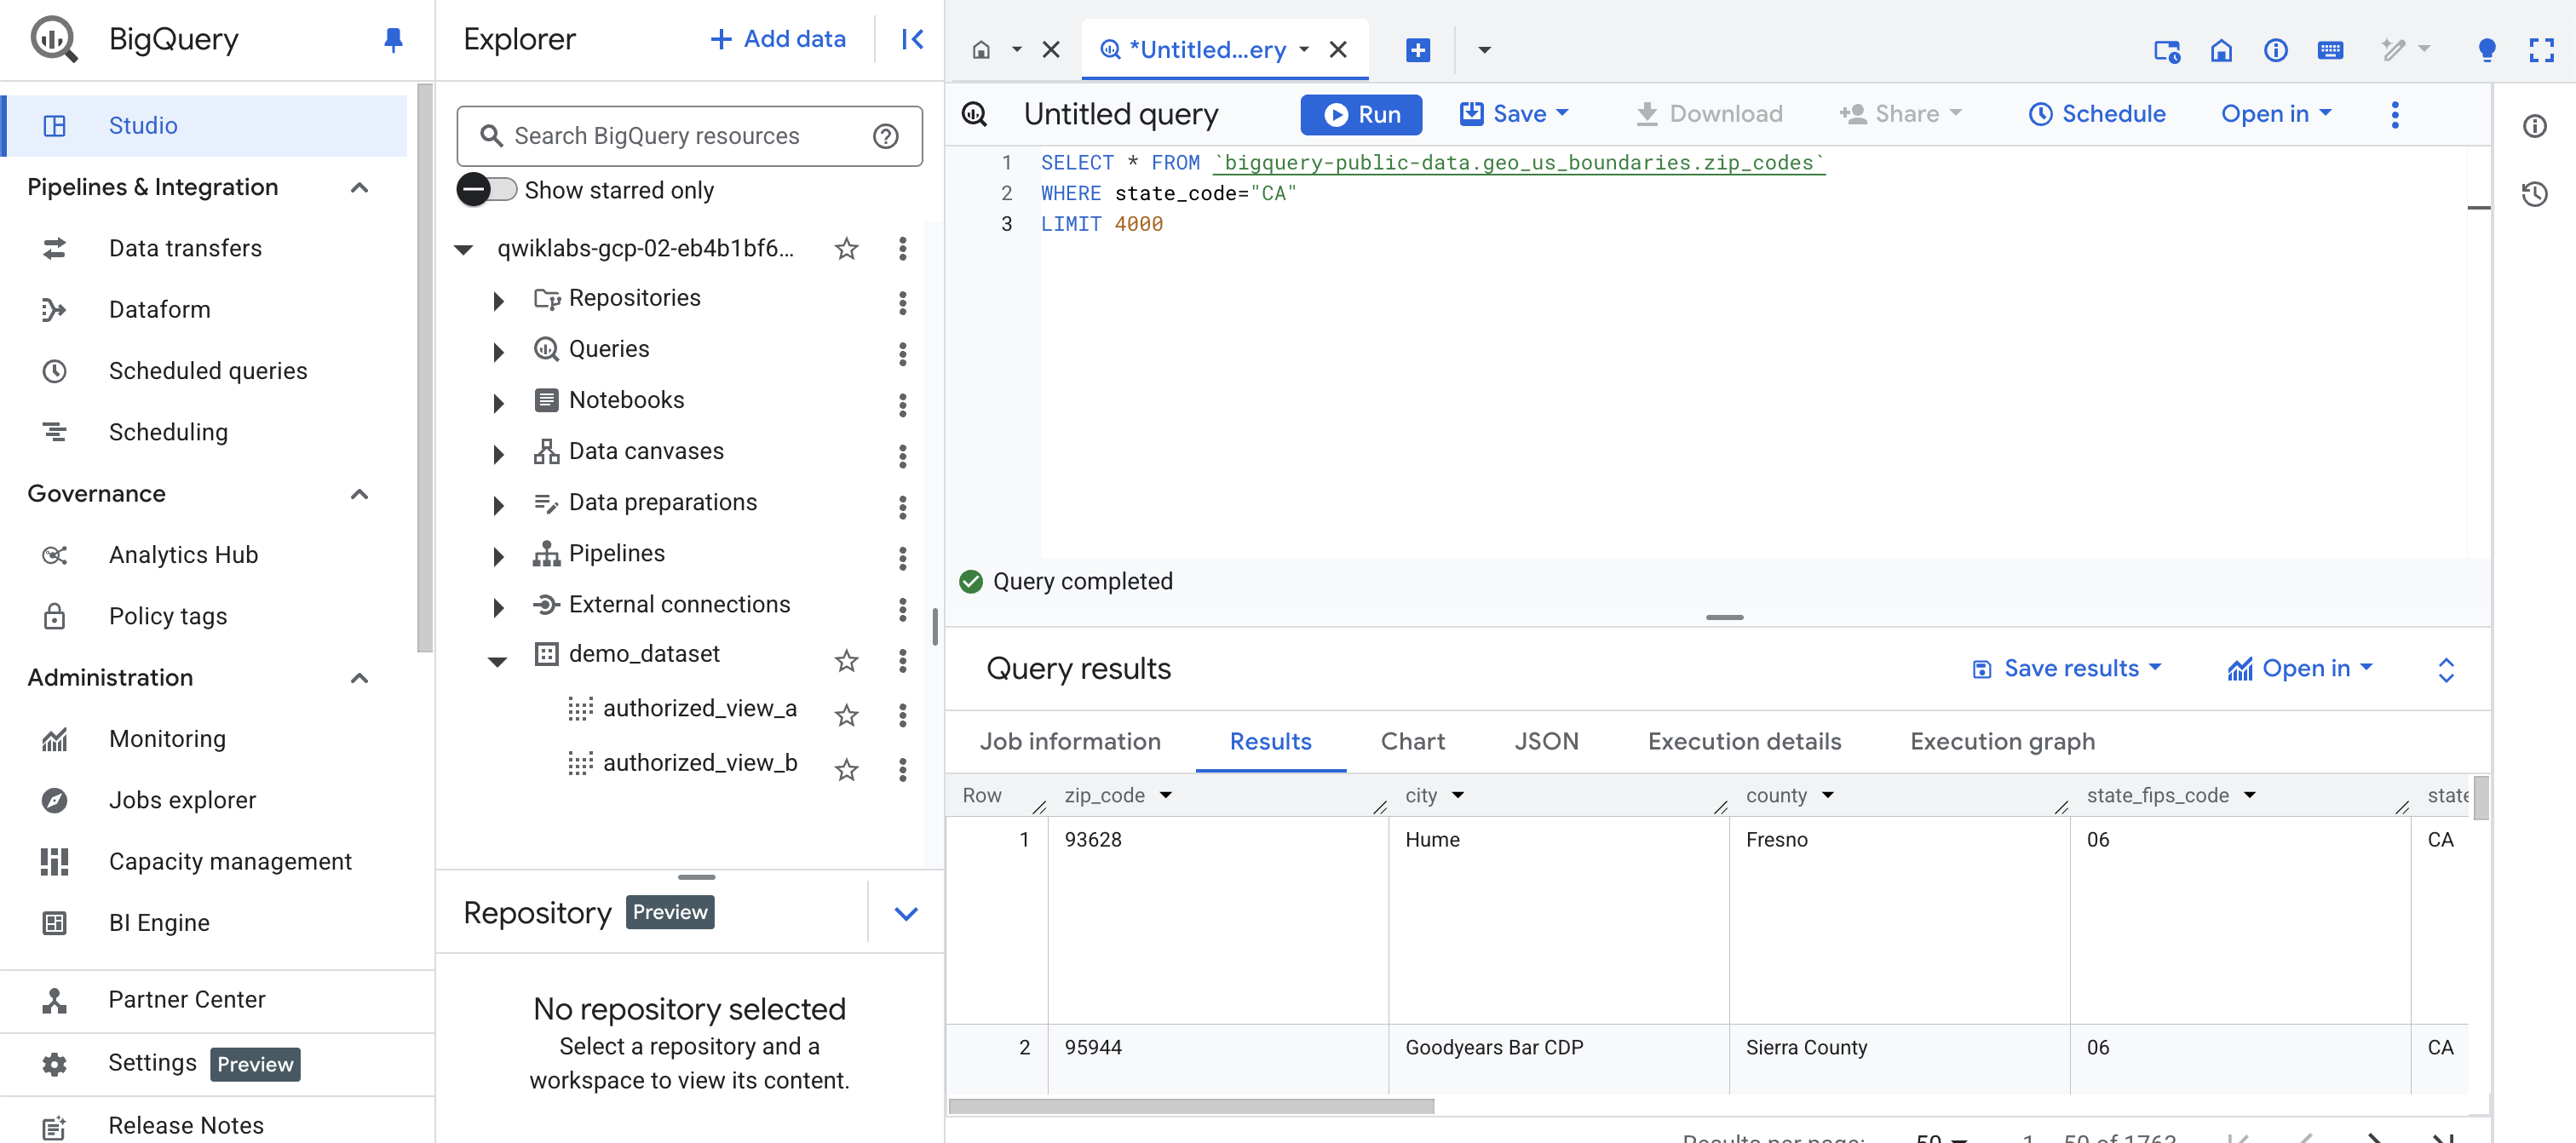
Task: Click Add data button
Action: 777,39
